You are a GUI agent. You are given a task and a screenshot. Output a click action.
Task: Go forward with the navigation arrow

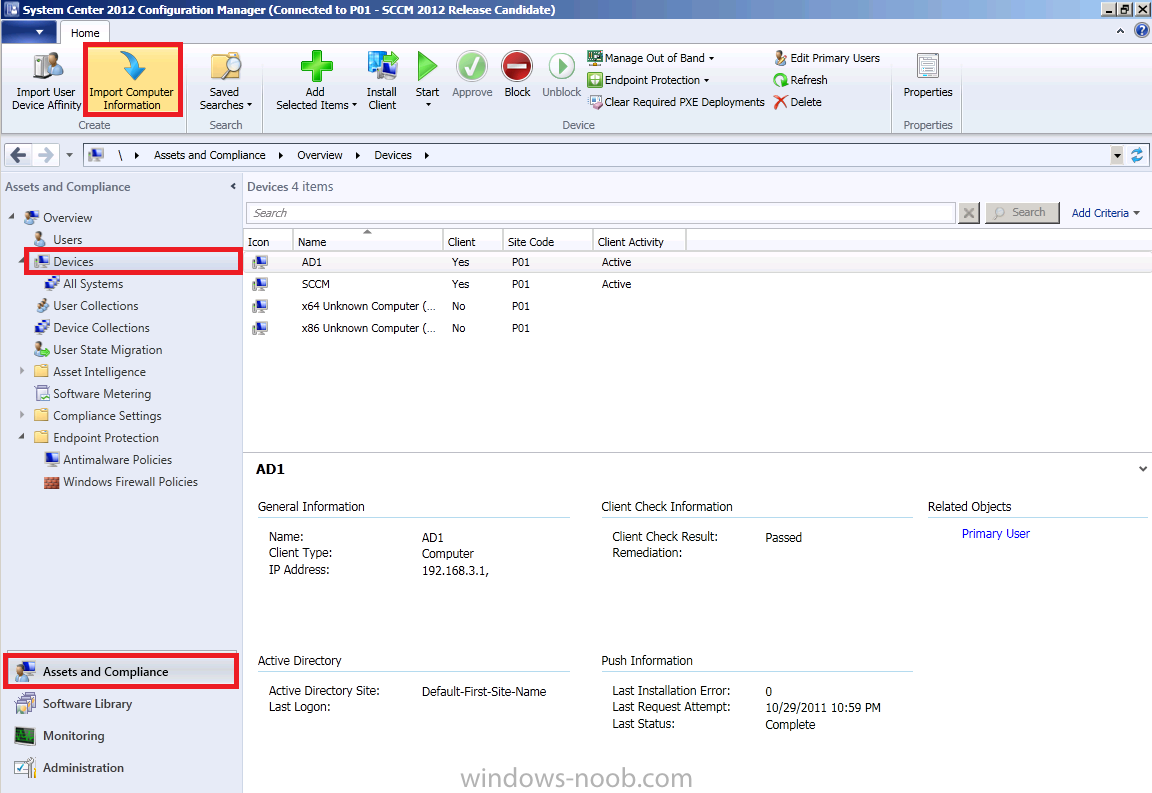(46, 155)
